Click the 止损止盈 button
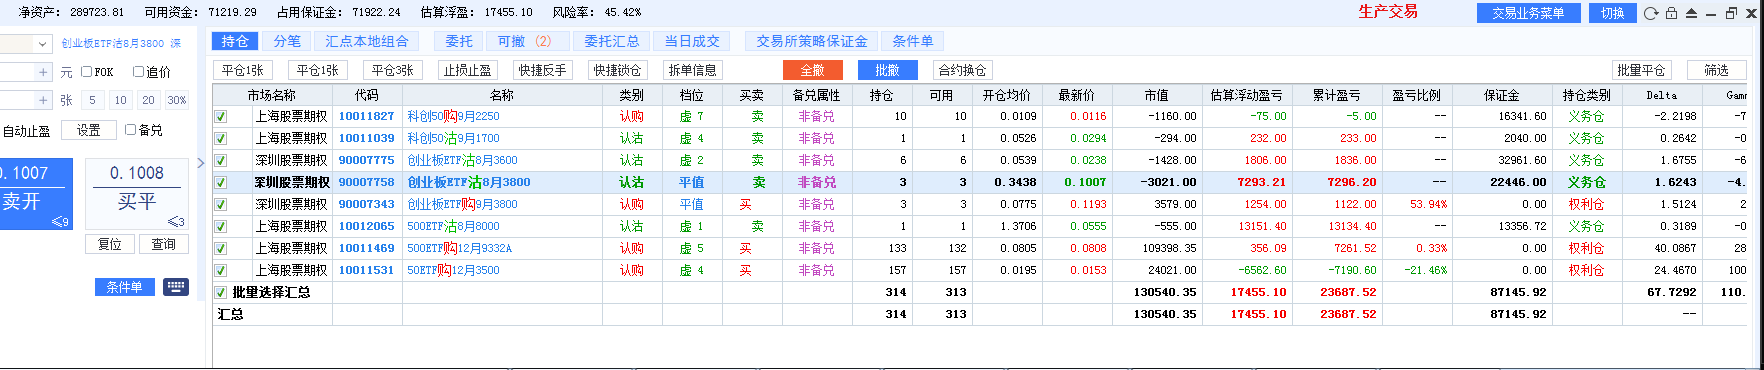Image resolution: width=1764 pixels, height=370 pixels. tap(467, 70)
